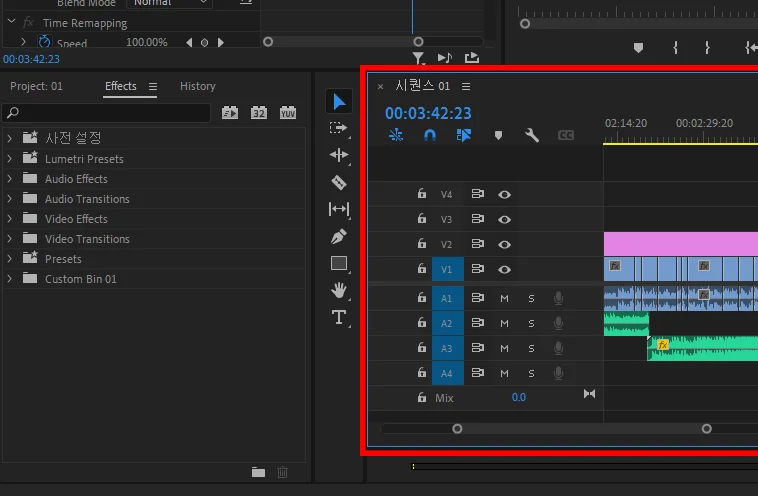Toggle V1 track targeting
This screenshot has width=758, height=496.
tap(447, 269)
